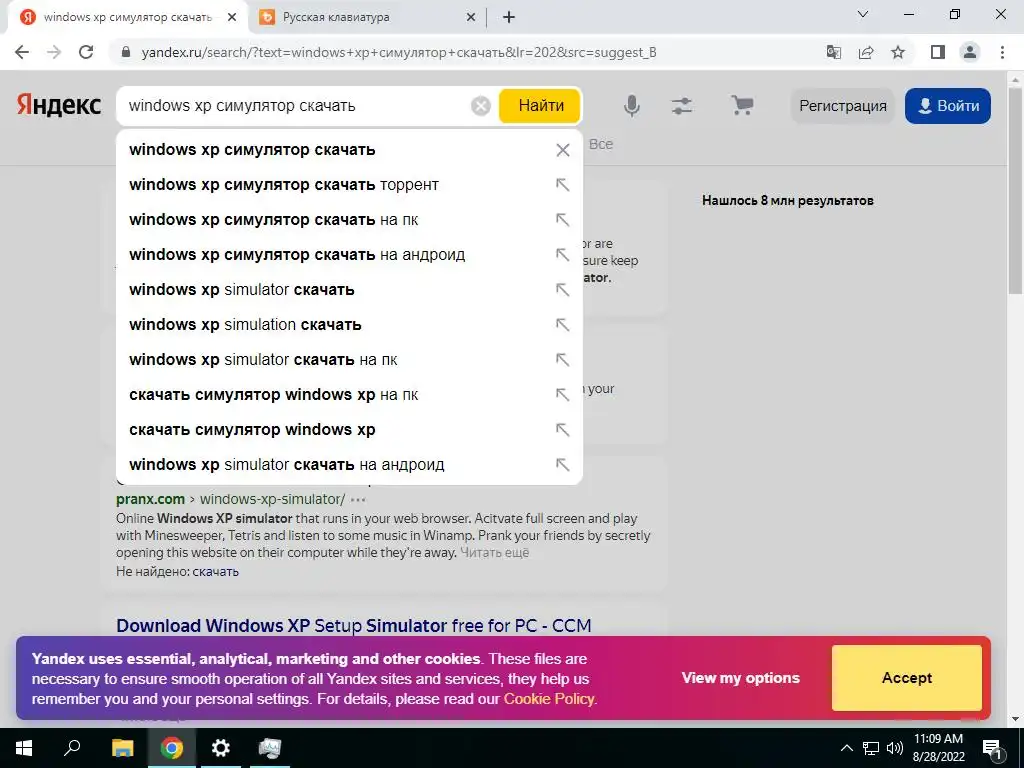Open pranx result three-dot options
This screenshot has width=1024, height=768.
(358, 500)
